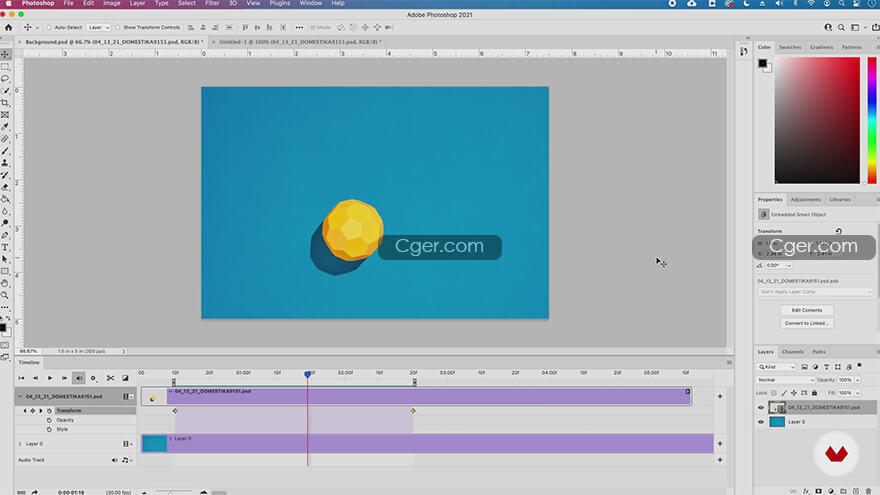Click the split at playhead scissors icon
The image size is (880, 495).
coord(111,378)
